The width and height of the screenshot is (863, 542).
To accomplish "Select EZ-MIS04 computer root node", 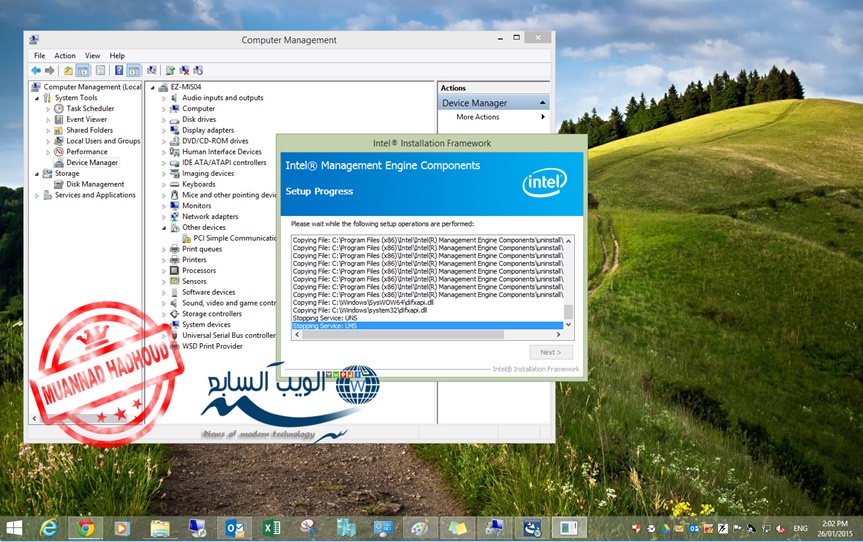I will click(x=186, y=87).
